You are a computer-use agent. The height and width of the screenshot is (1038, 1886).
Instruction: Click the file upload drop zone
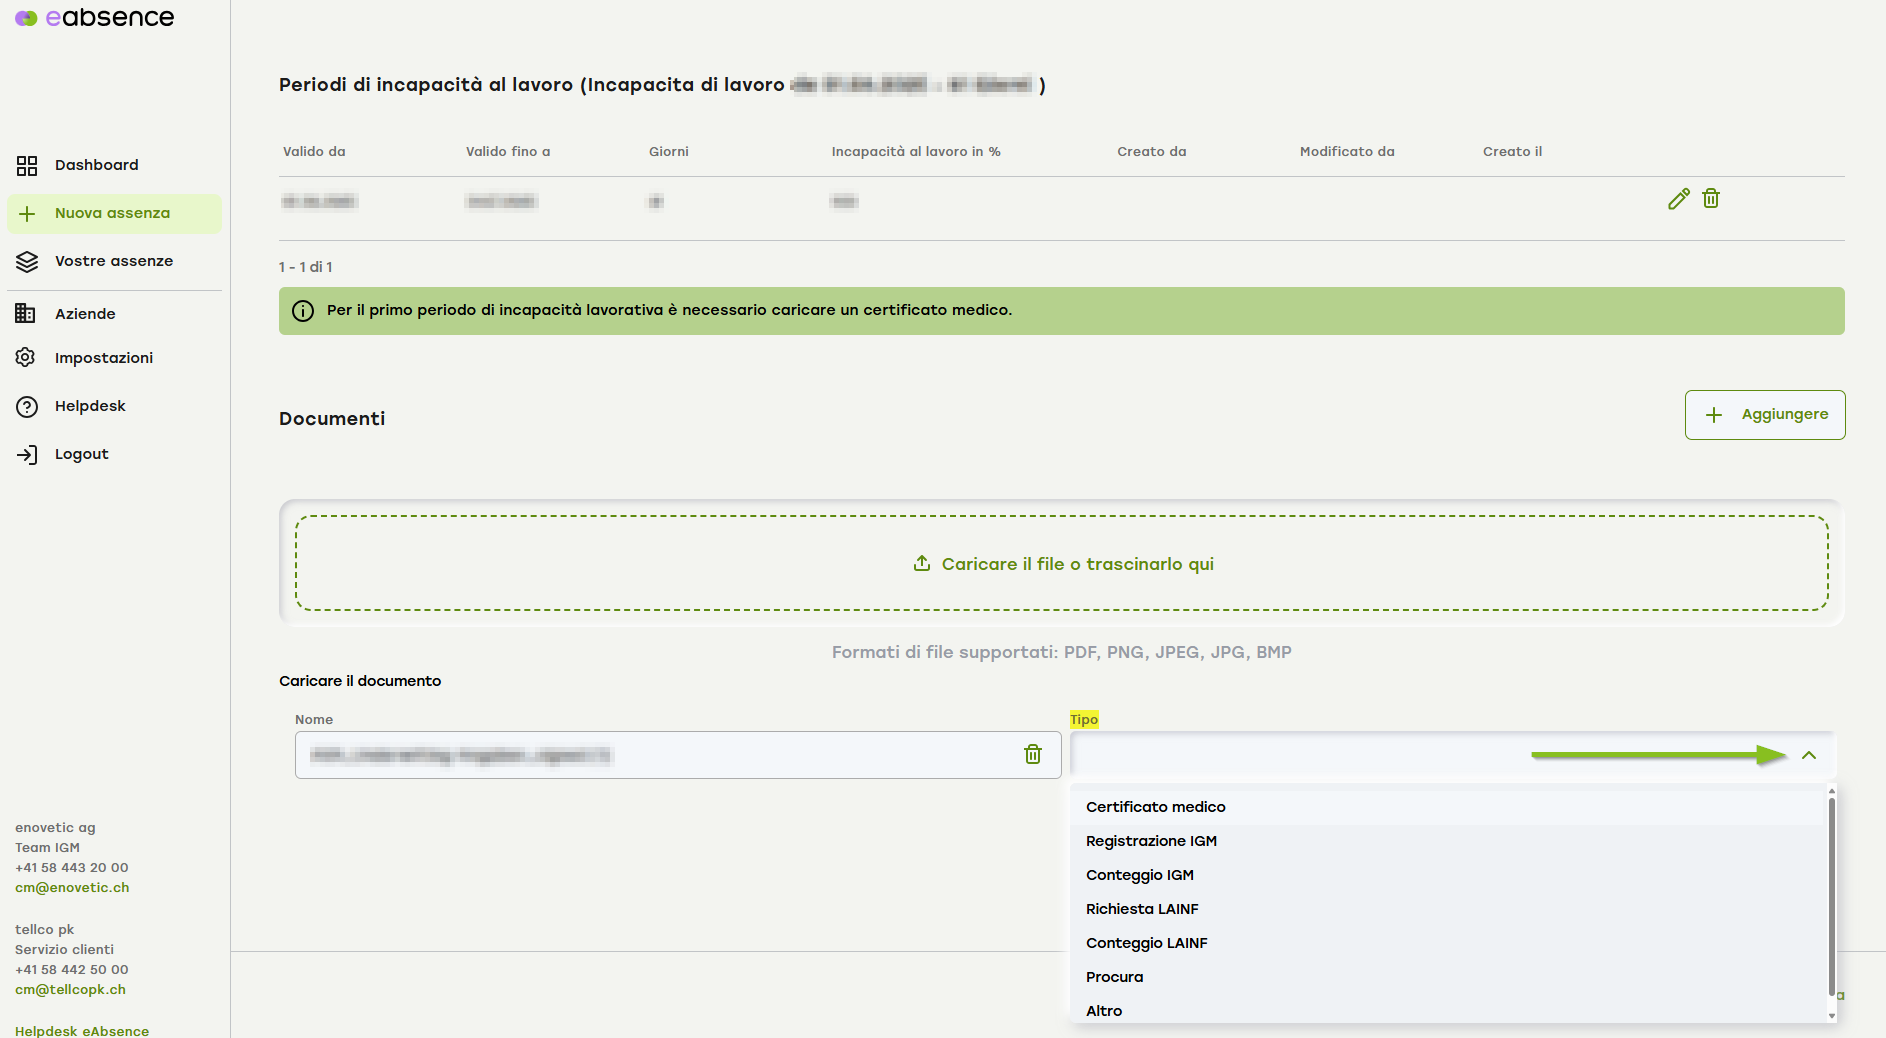1061,564
